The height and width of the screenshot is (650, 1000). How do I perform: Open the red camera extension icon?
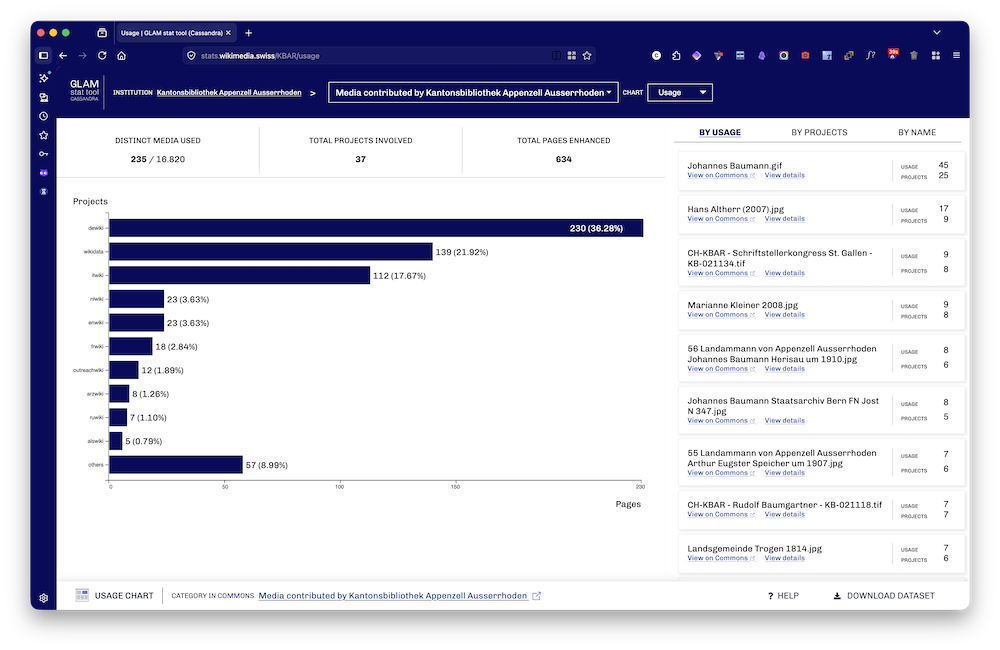(x=805, y=55)
